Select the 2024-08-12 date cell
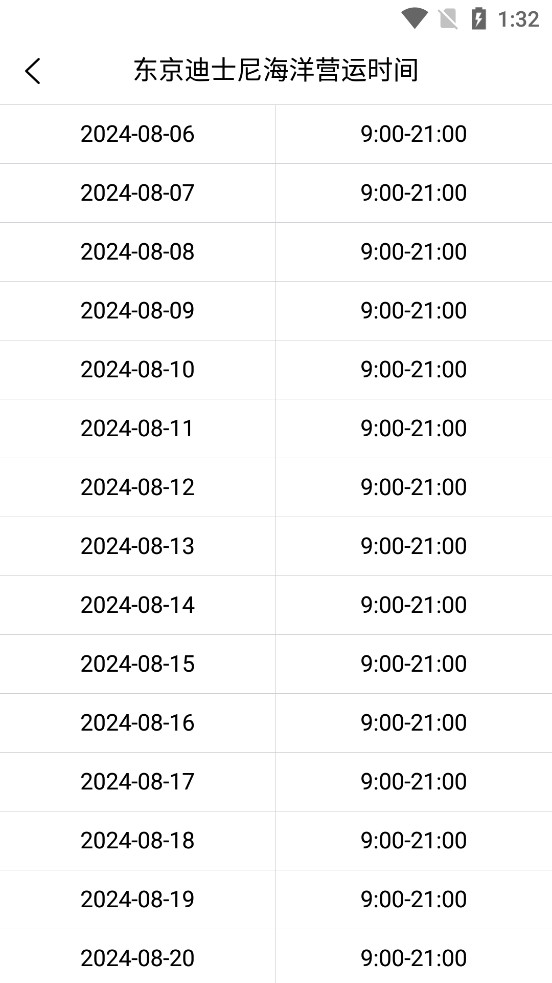The width and height of the screenshot is (552, 983). point(137,488)
